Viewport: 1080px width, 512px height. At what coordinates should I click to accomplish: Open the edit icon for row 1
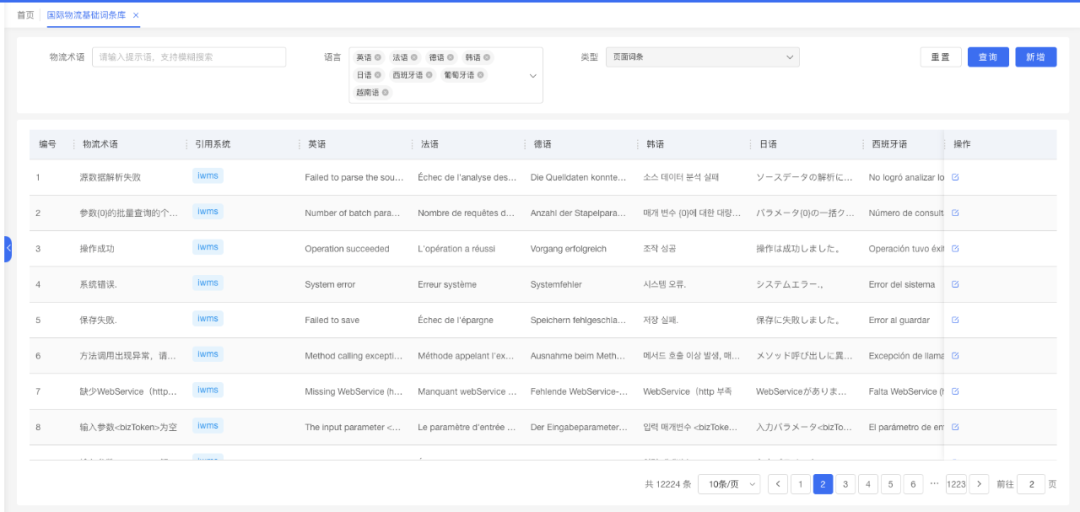tap(955, 177)
